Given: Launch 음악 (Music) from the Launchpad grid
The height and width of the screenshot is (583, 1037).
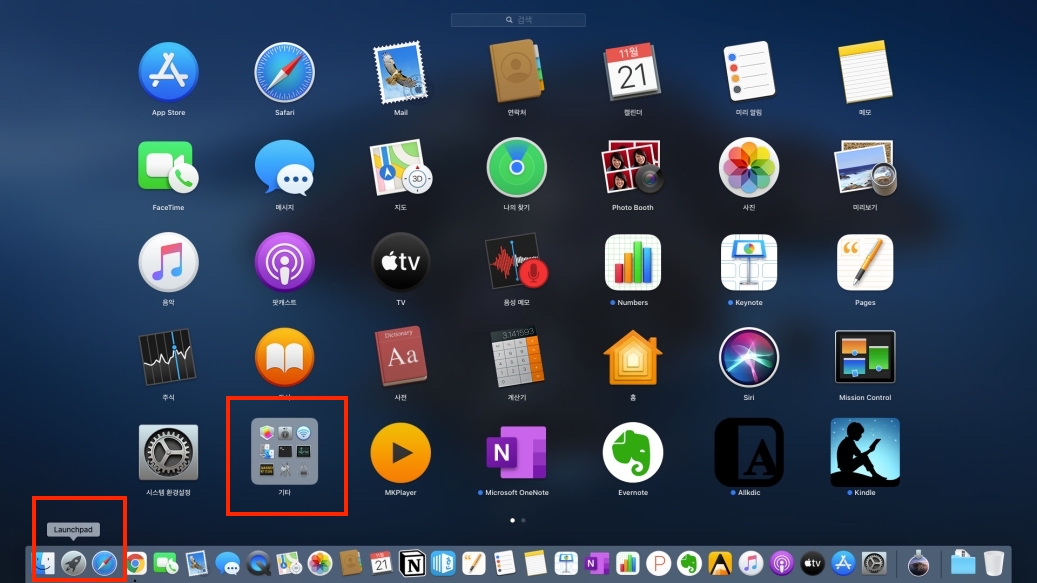Looking at the screenshot, I should tap(168, 262).
